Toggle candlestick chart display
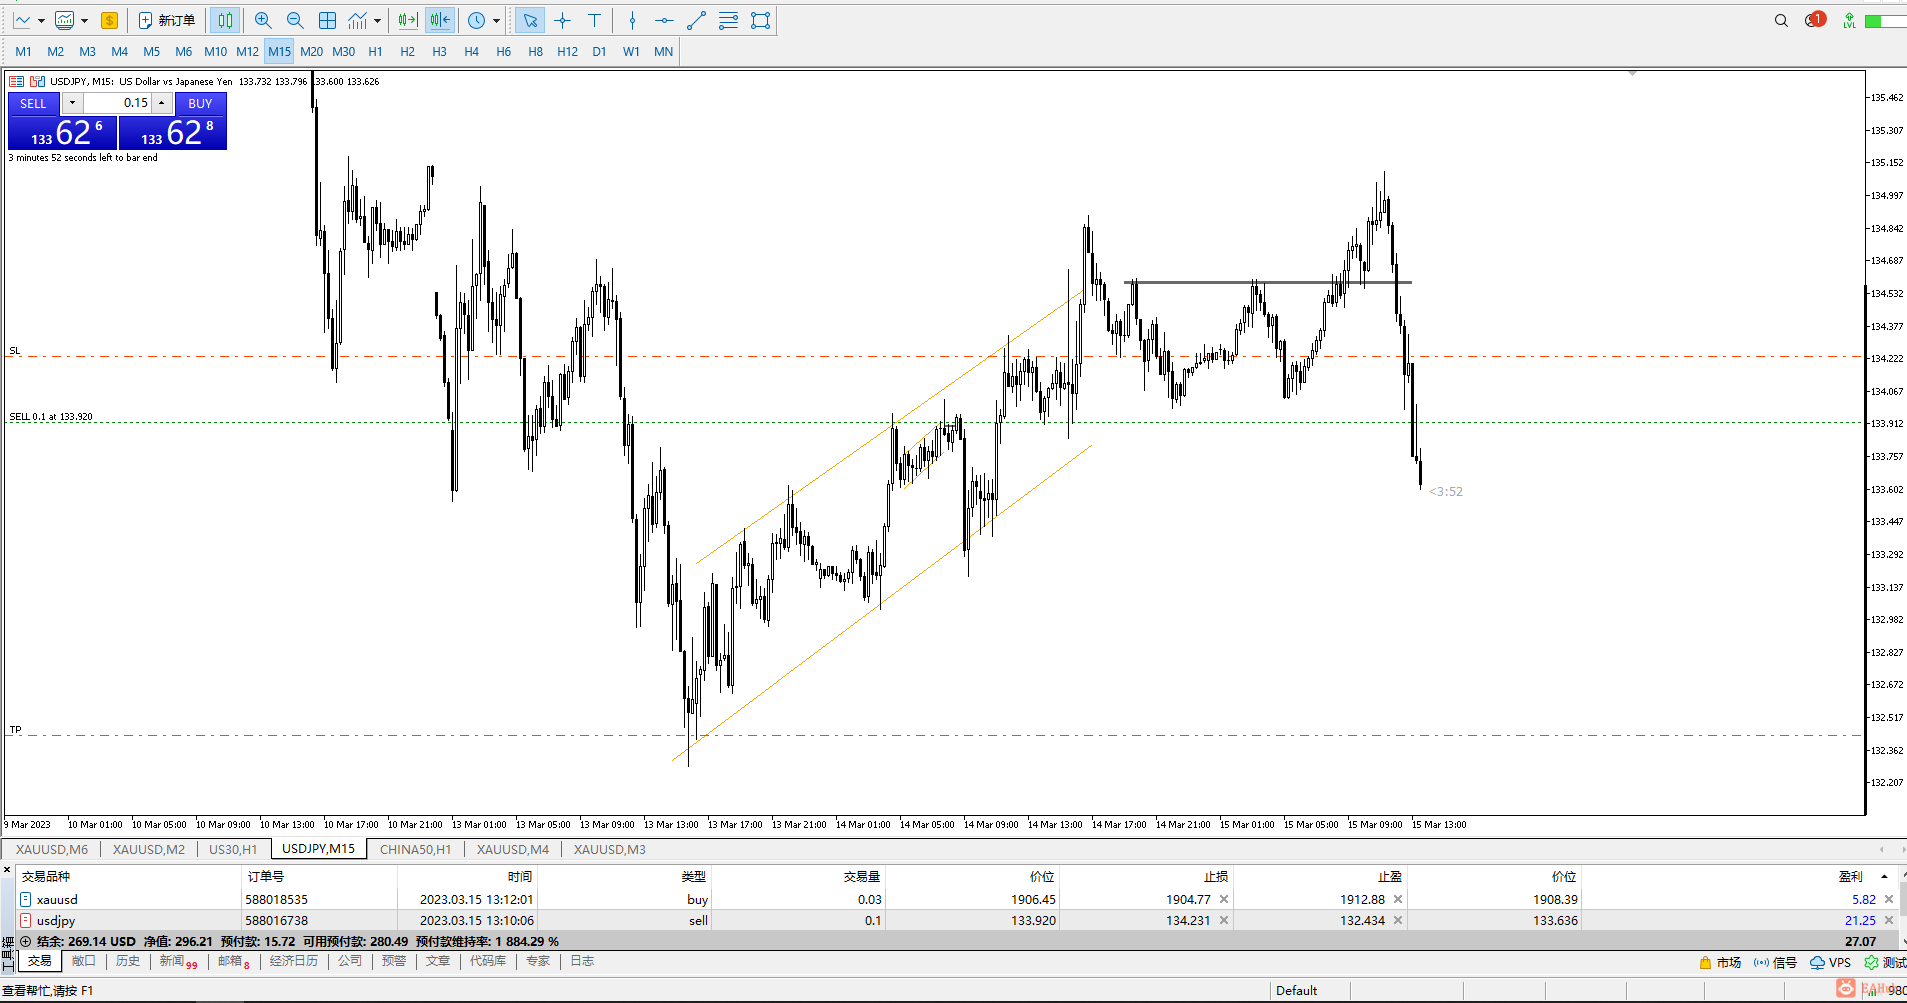Screen dimensions: 1907x1003 tap(225, 20)
